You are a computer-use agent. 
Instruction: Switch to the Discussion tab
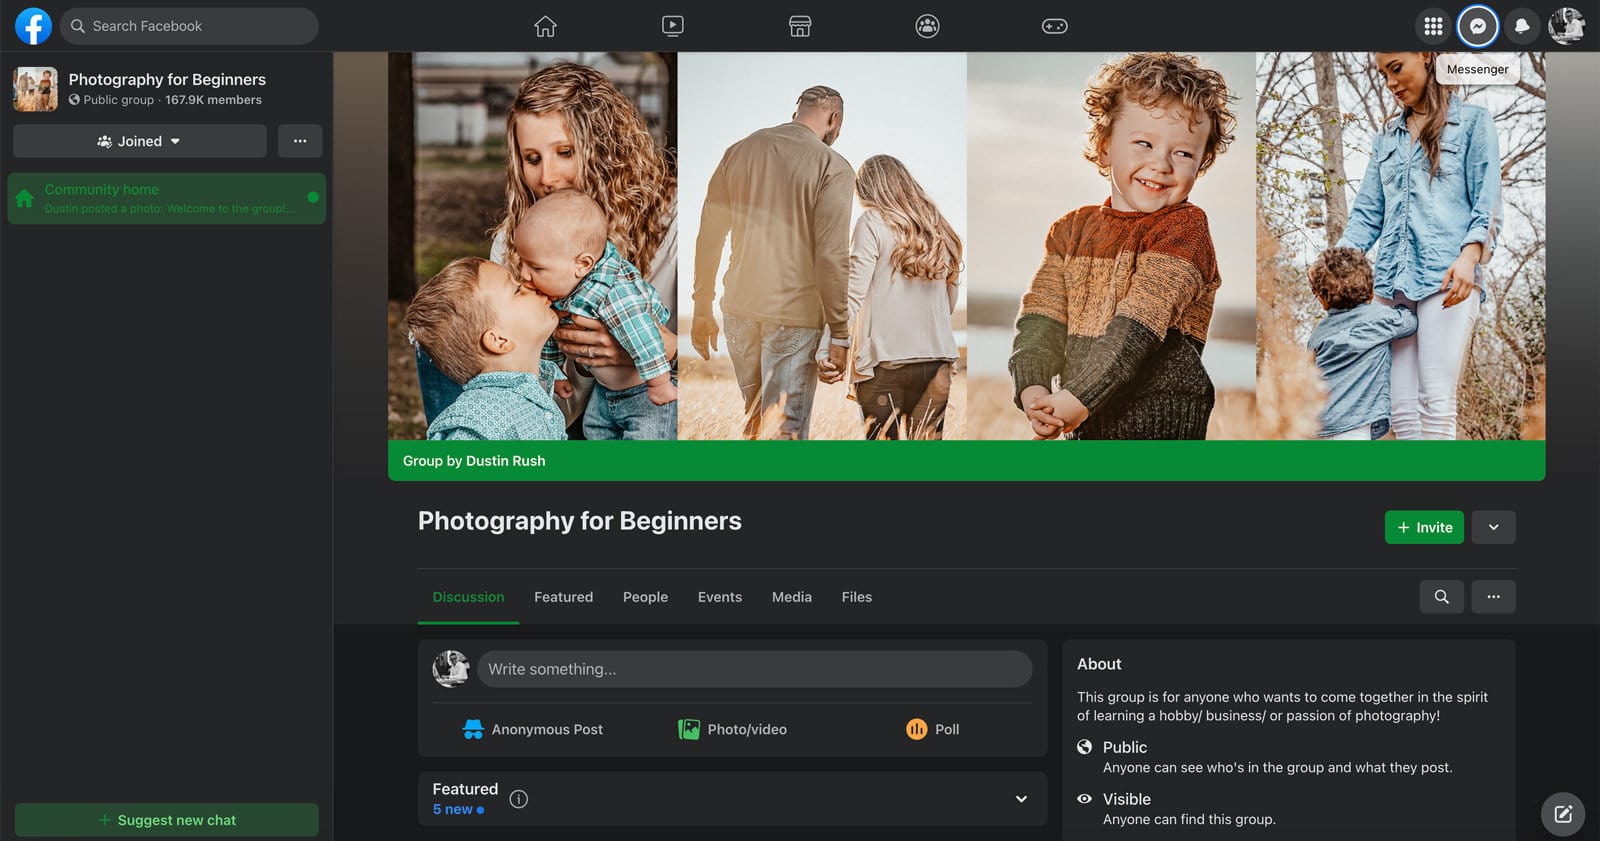468,597
